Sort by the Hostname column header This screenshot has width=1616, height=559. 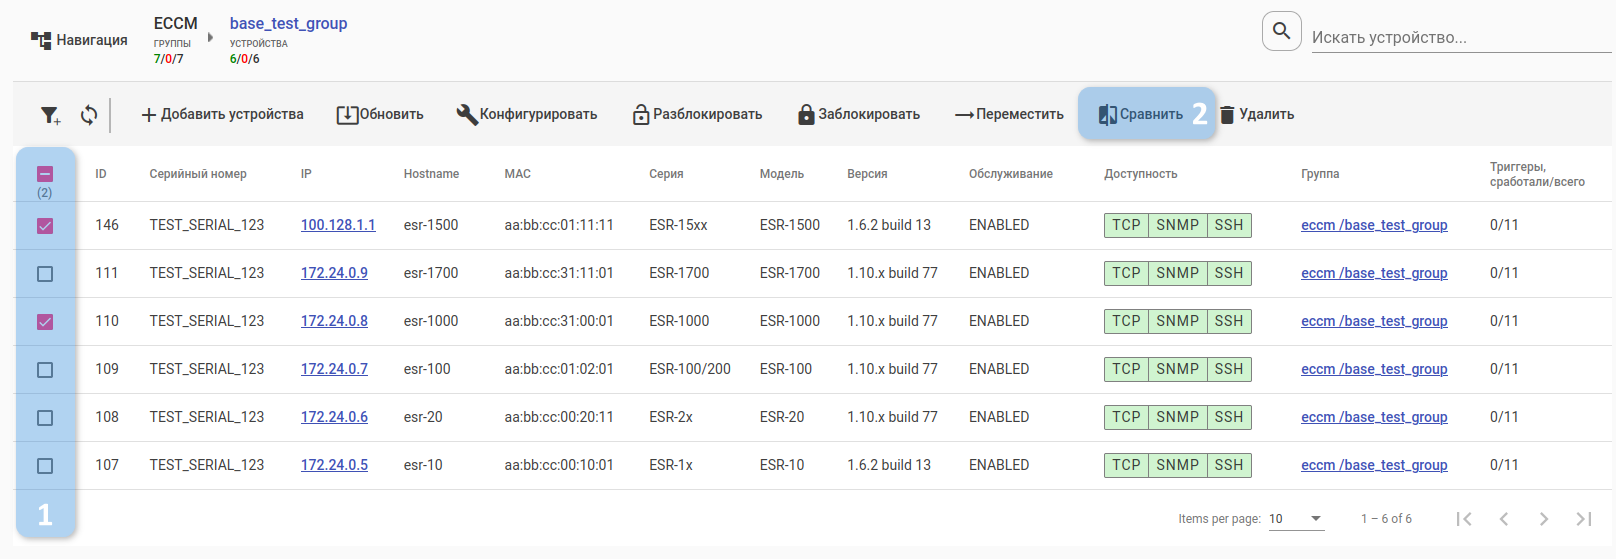(x=431, y=174)
